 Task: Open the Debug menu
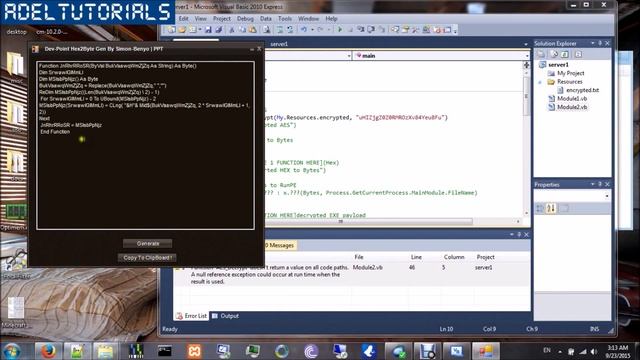pyautogui.click(x=245, y=18)
